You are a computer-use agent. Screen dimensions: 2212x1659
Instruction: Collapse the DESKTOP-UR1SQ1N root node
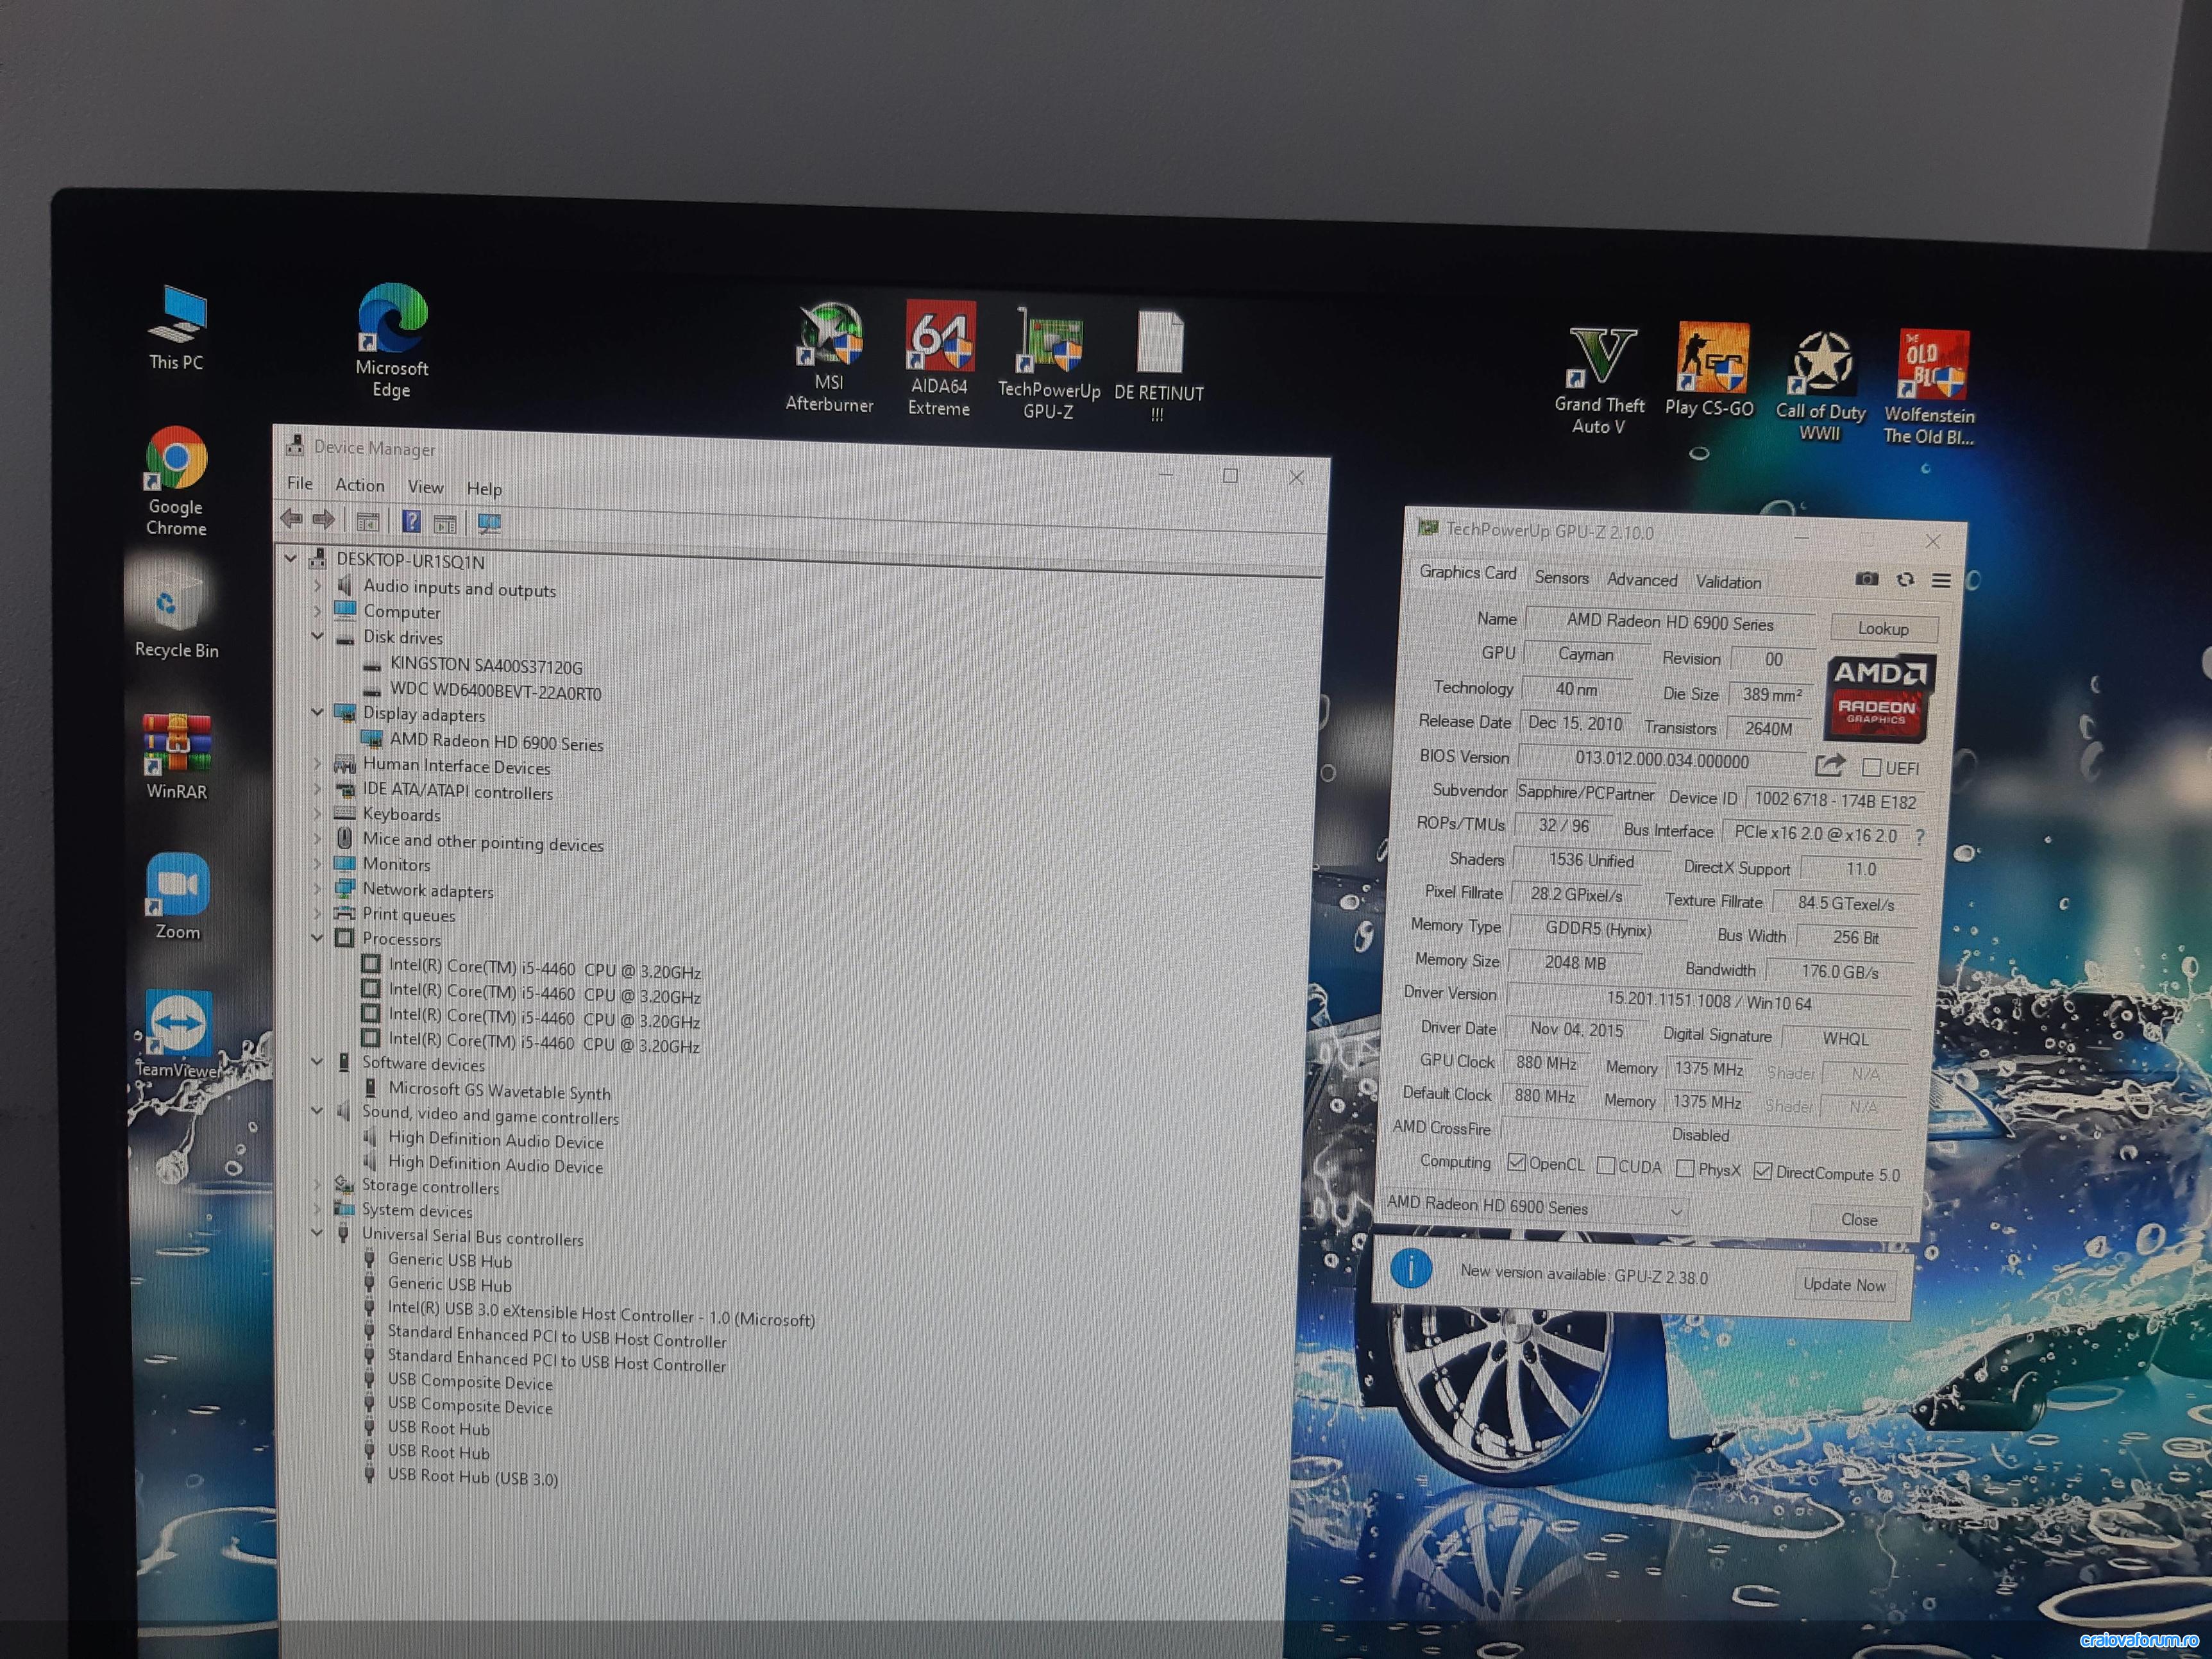tap(291, 558)
